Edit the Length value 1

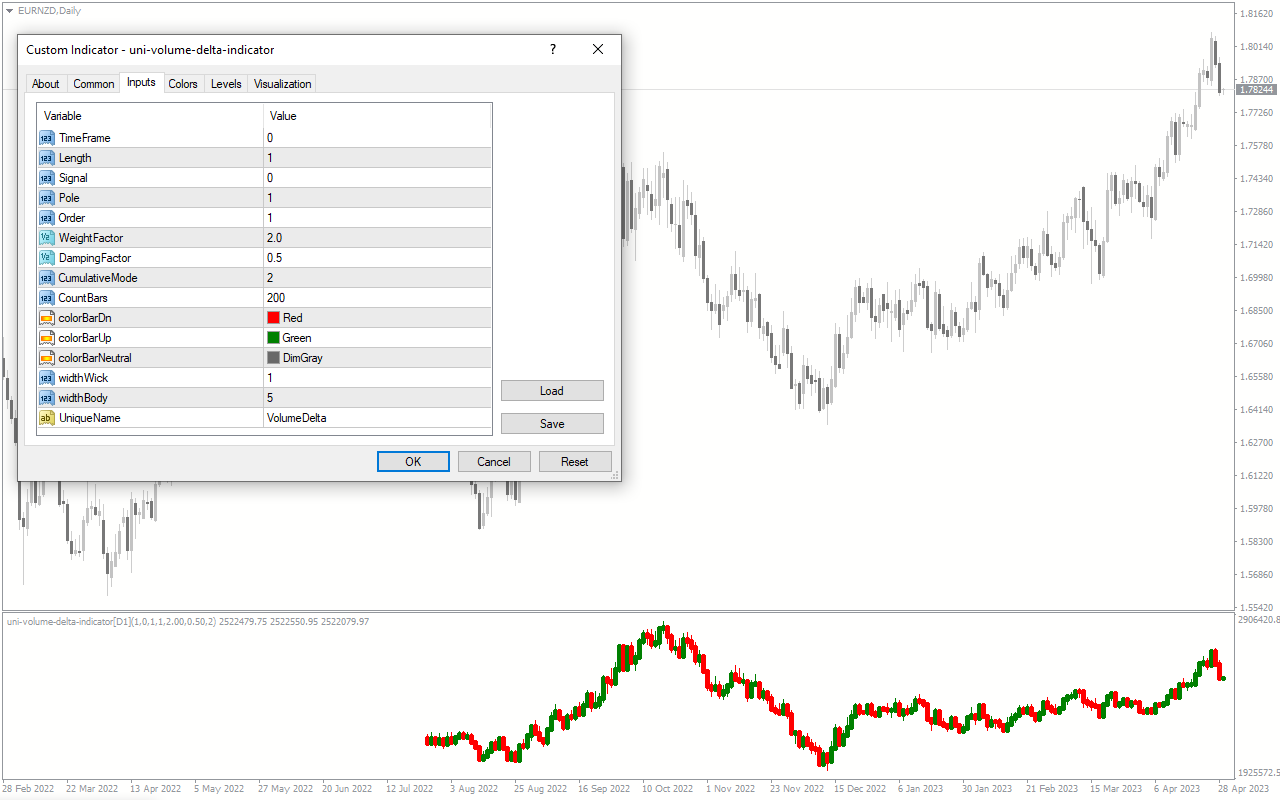click(377, 158)
